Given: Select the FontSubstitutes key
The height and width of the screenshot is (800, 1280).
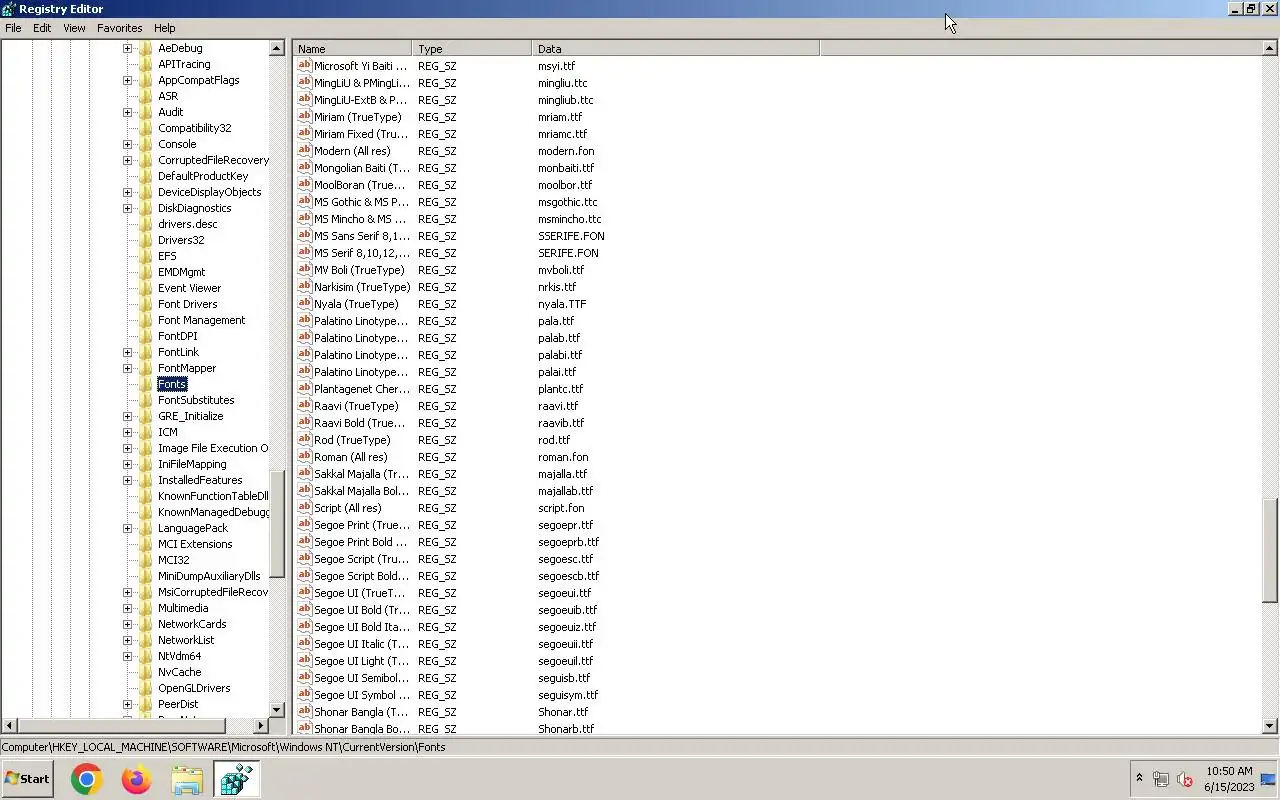Looking at the screenshot, I should pos(196,400).
